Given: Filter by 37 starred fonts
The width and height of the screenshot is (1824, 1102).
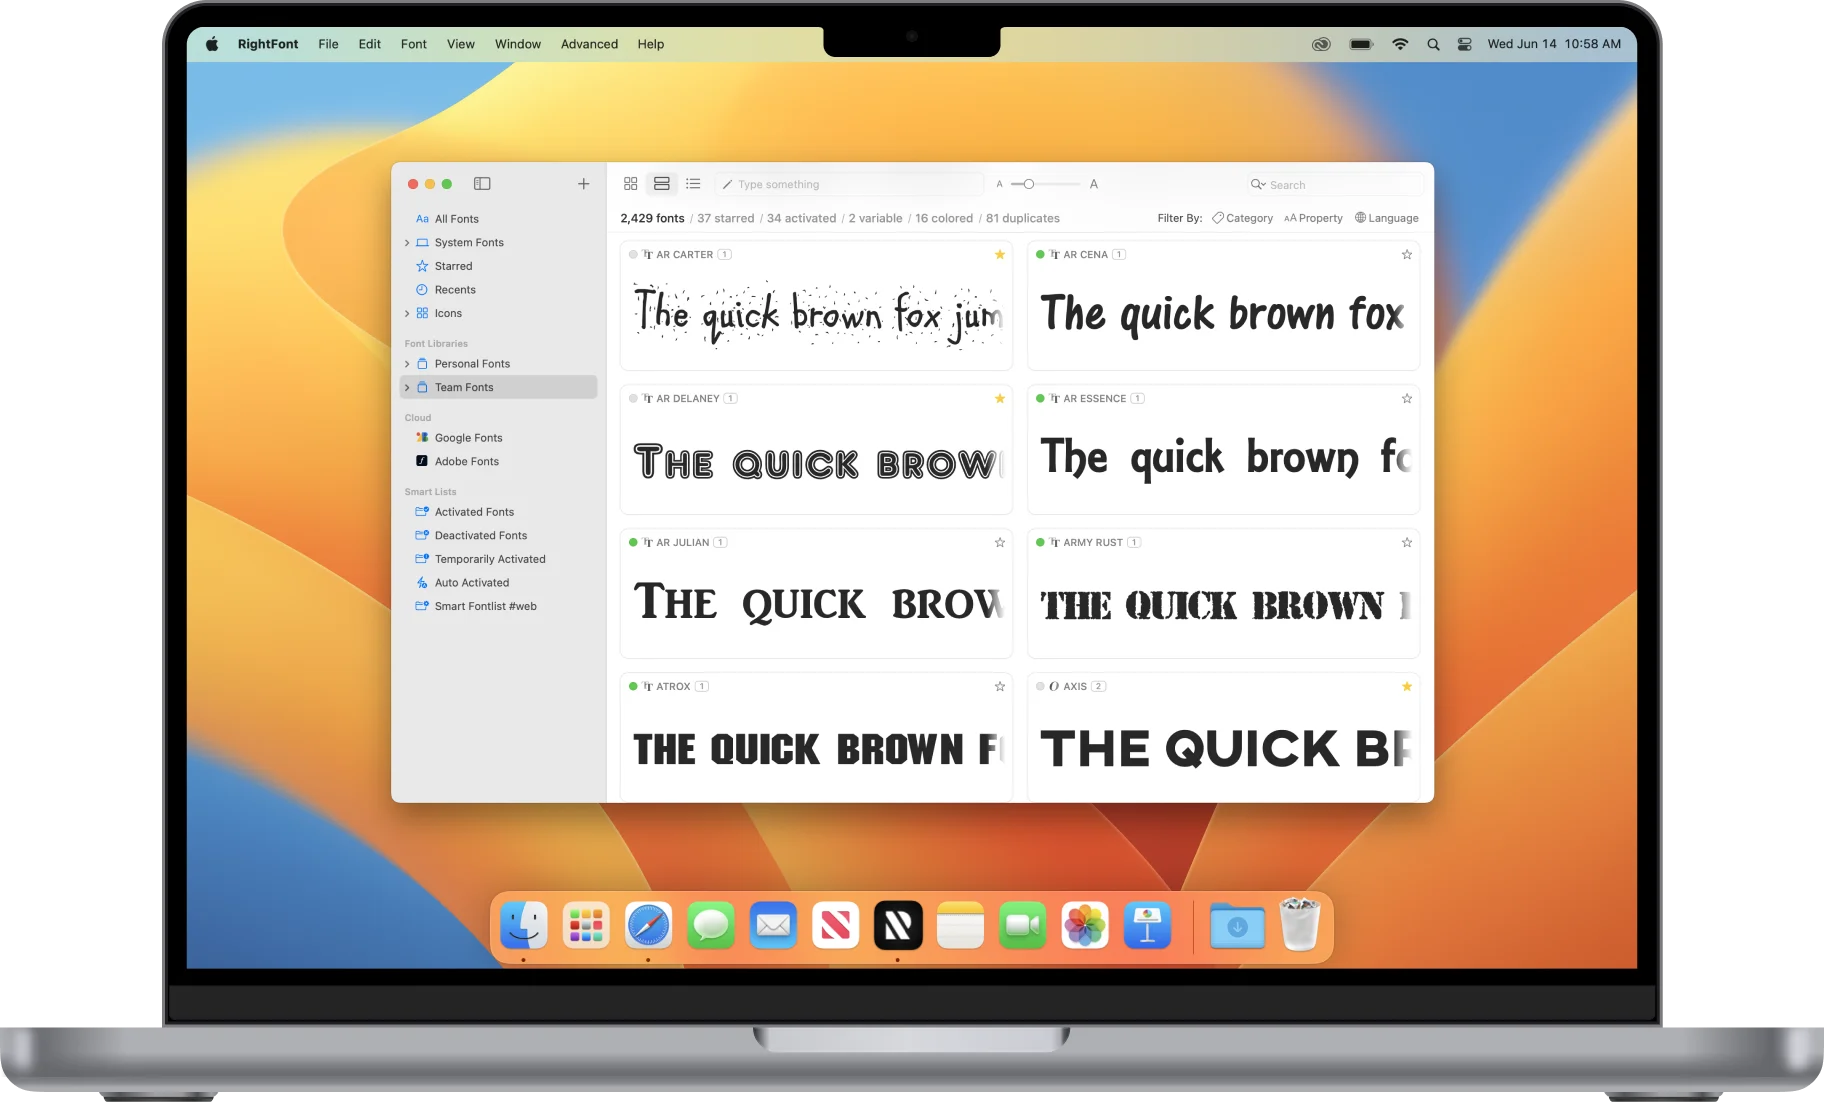Looking at the screenshot, I should pyautogui.click(x=726, y=219).
